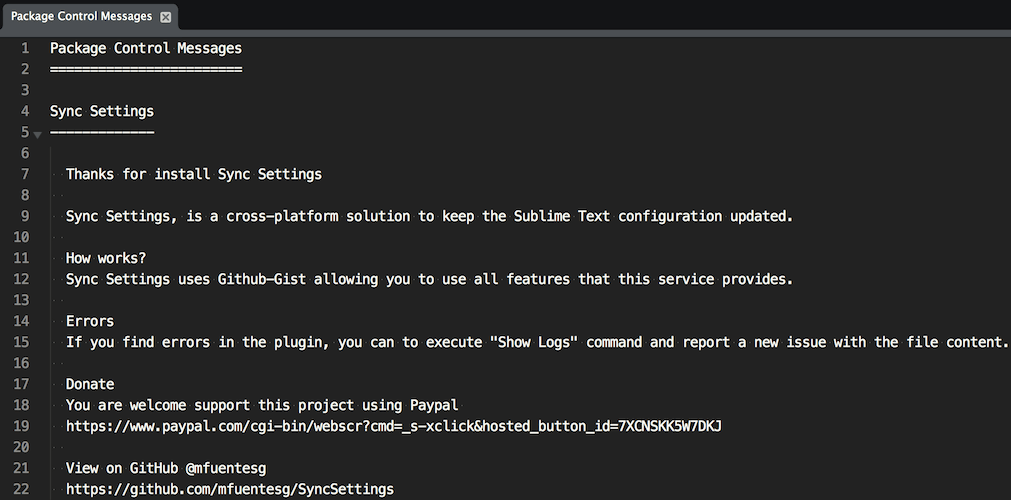This screenshot has height=500, width=1011.
Task: Click the "Sync Settings" heading on line 4
Action: pyautogui.click(x=102, y=111)
